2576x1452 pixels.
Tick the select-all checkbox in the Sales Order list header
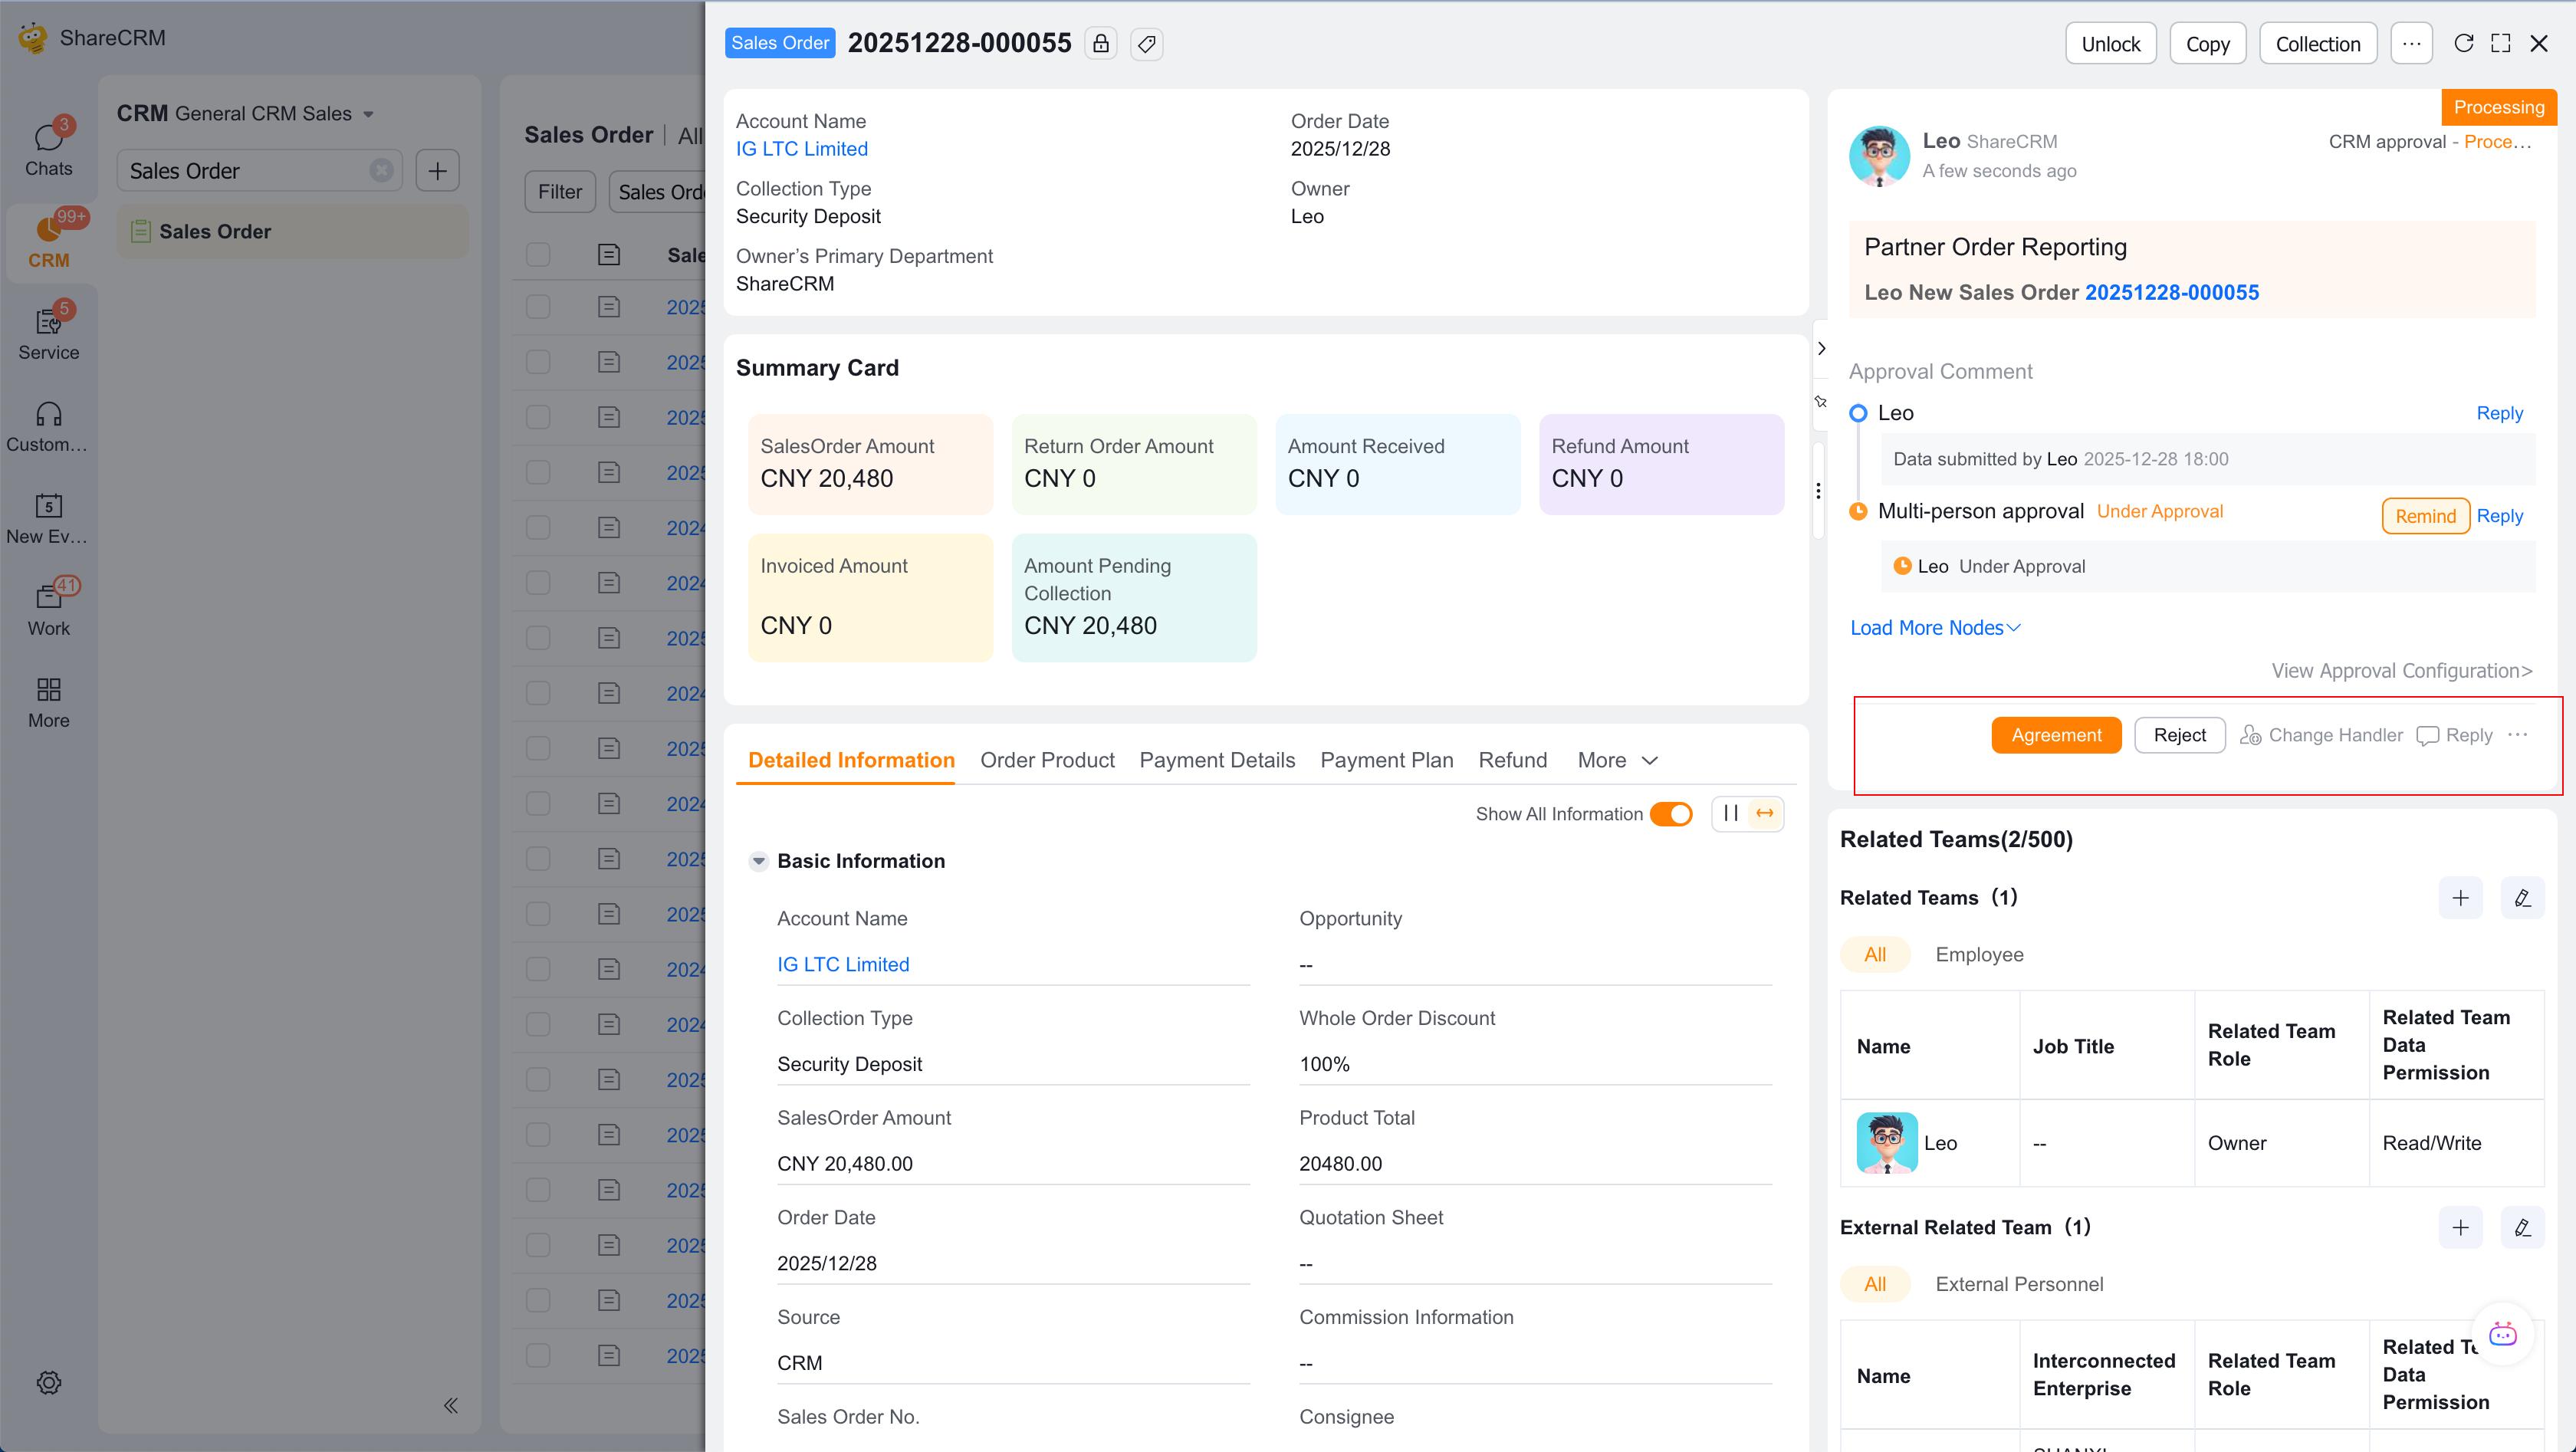[538, 255]
